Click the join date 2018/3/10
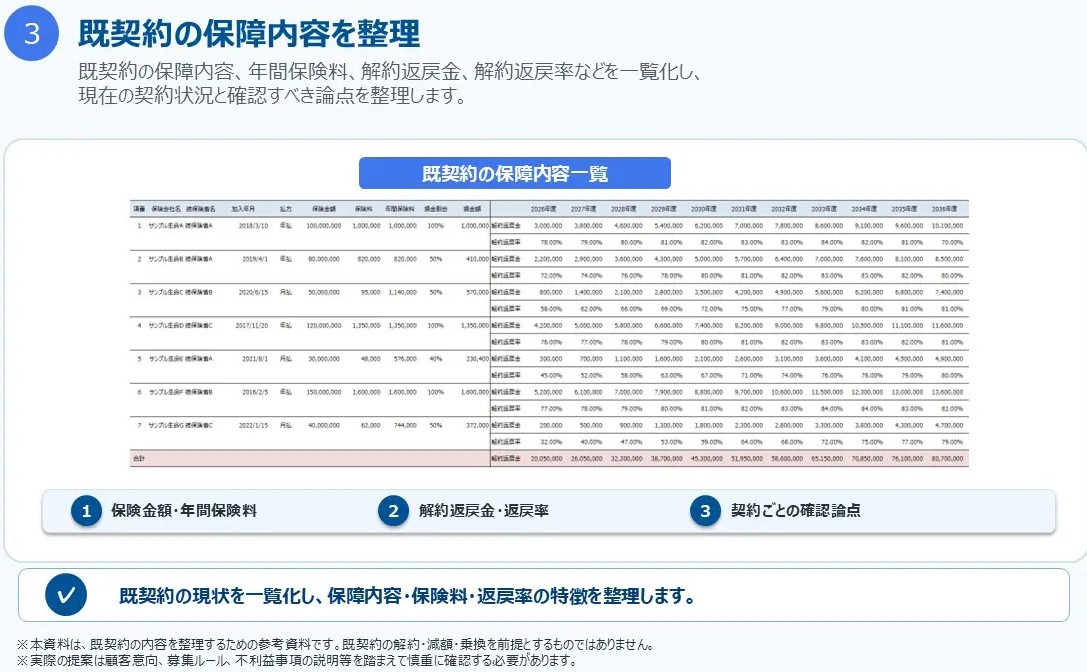The width and height of the screenshot is (1087, 672). point(253,225)
